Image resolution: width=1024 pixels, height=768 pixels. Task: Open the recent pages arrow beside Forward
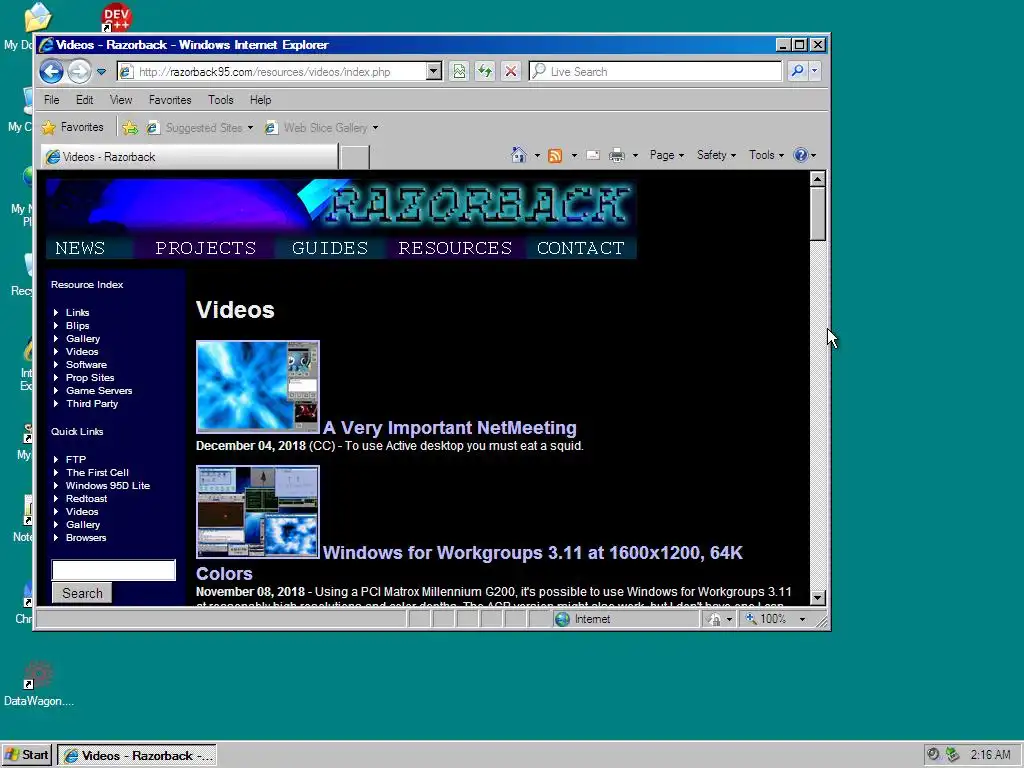[101, 72]
